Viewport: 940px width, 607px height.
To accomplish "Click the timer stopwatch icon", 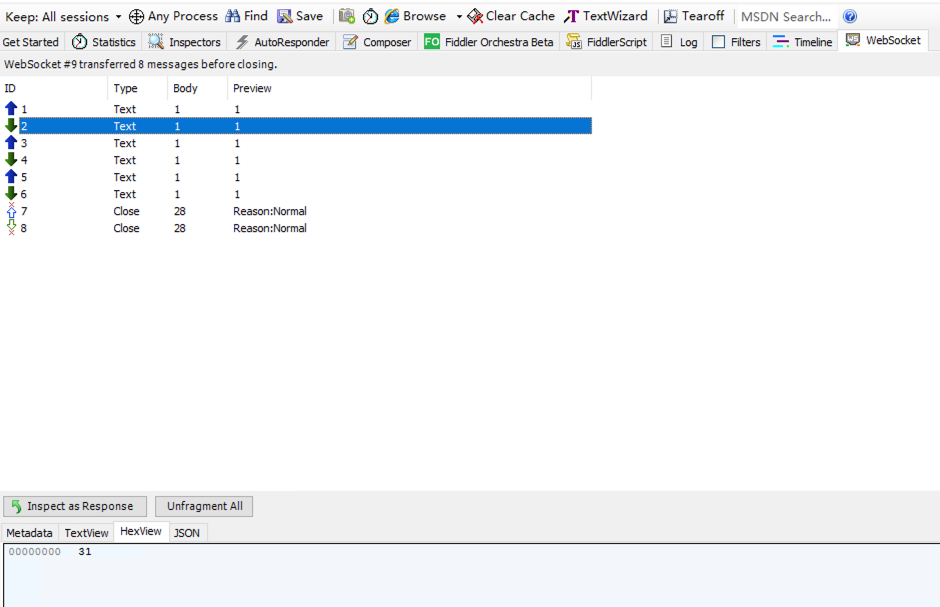I will (370, 16).
